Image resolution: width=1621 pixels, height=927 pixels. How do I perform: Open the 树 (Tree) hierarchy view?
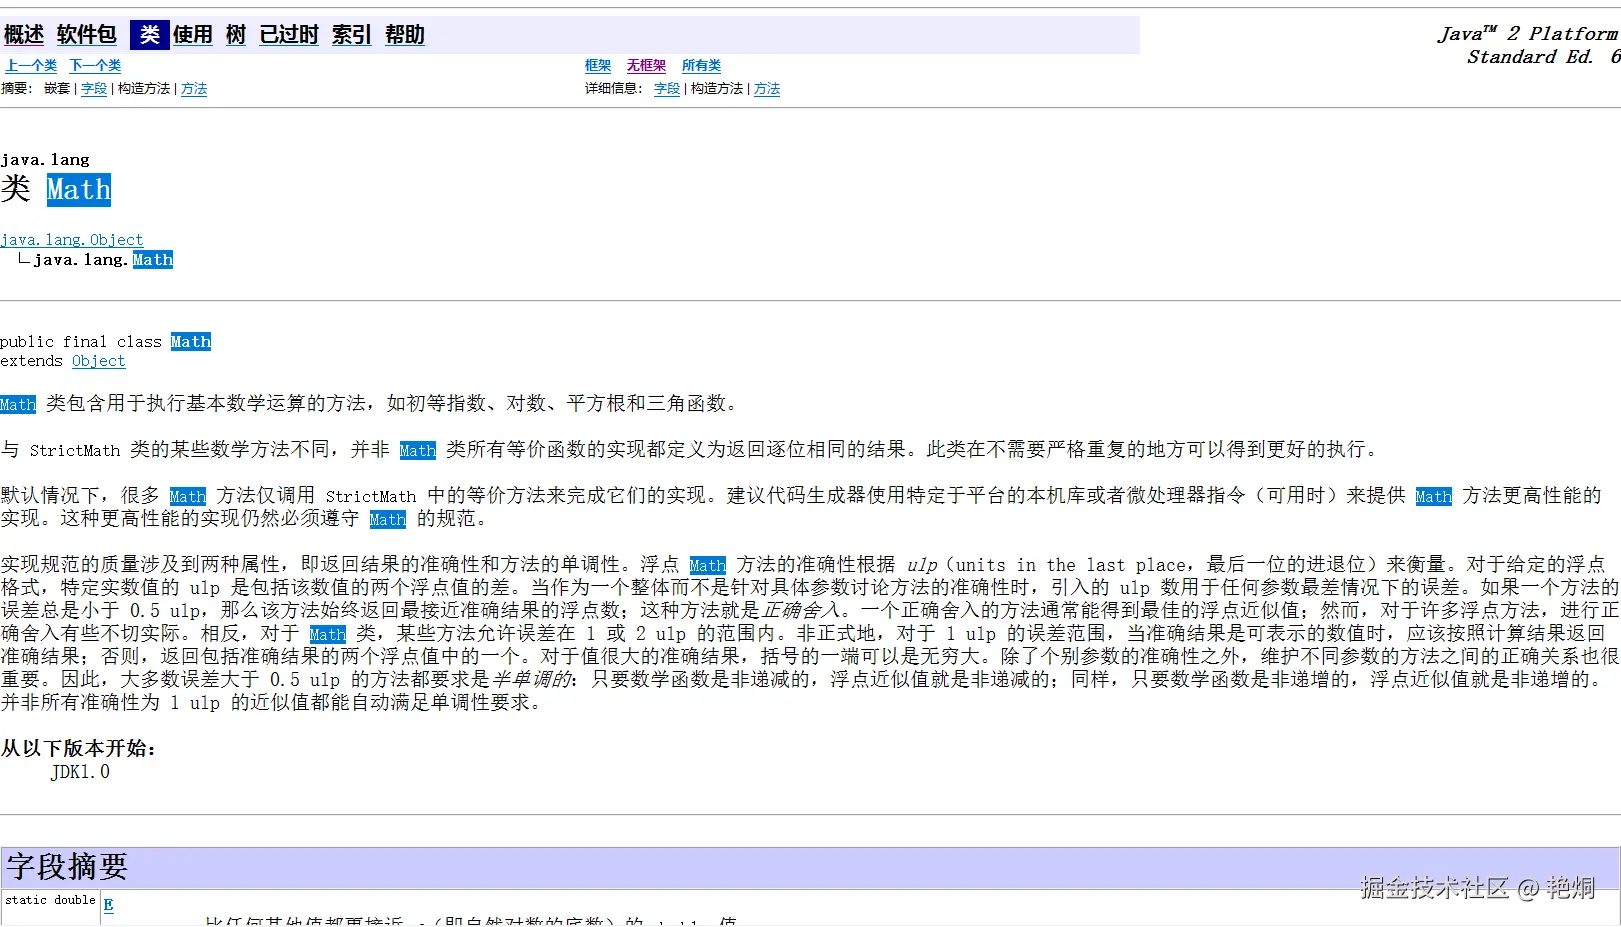click(x=235, y=34)
